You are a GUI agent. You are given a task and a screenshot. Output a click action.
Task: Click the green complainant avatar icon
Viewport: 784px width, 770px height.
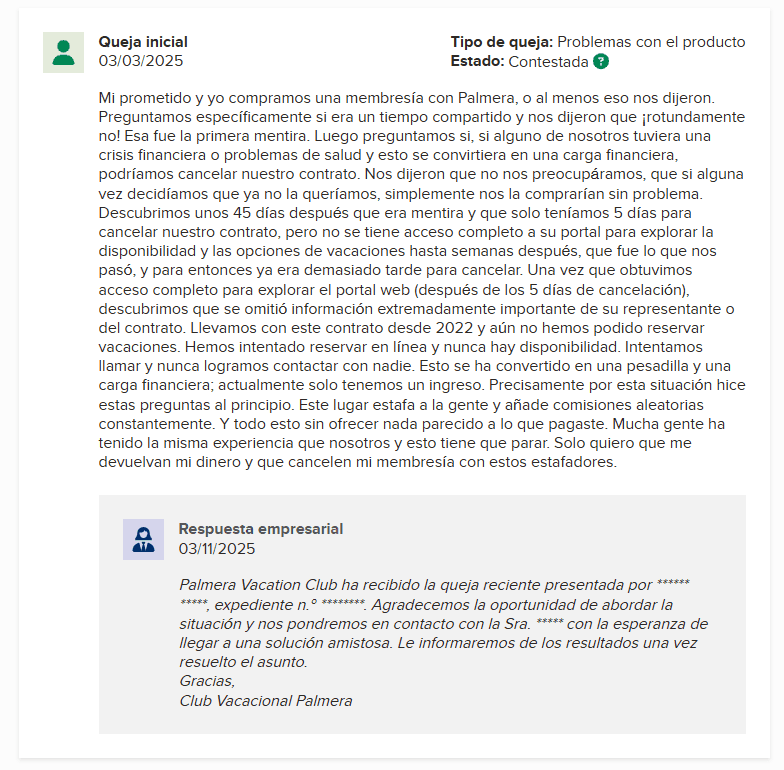coord(63,52)
